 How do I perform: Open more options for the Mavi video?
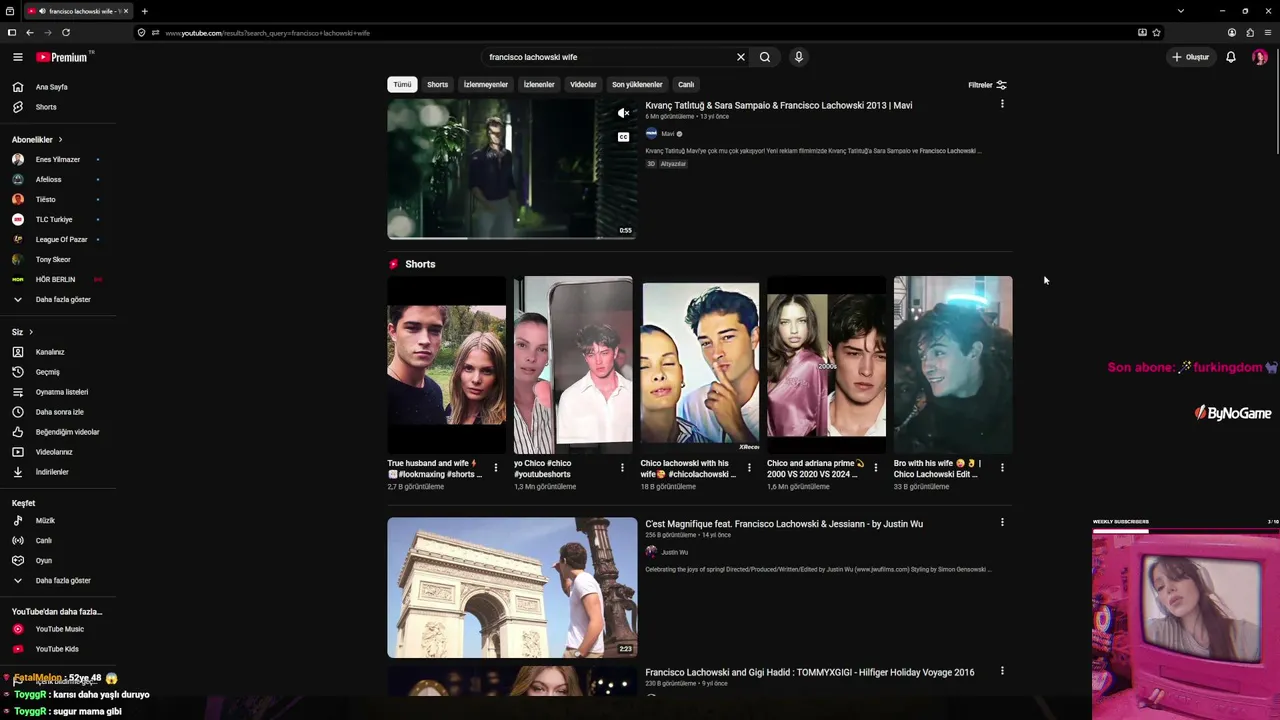point(1002,104)
